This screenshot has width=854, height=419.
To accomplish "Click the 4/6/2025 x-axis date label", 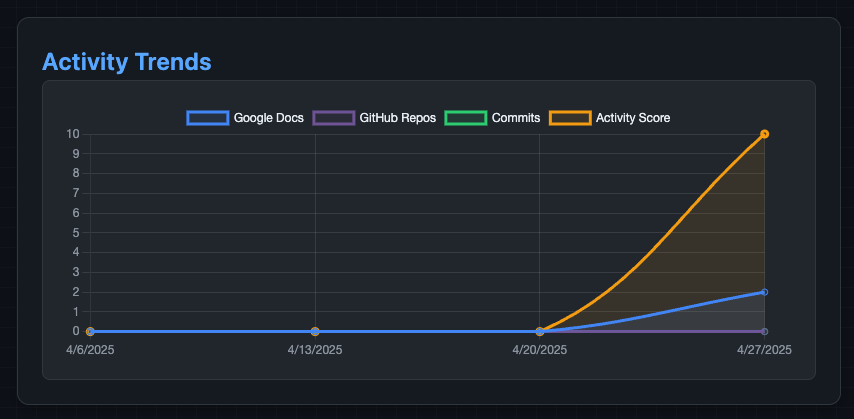I will [x=92, y=350].
